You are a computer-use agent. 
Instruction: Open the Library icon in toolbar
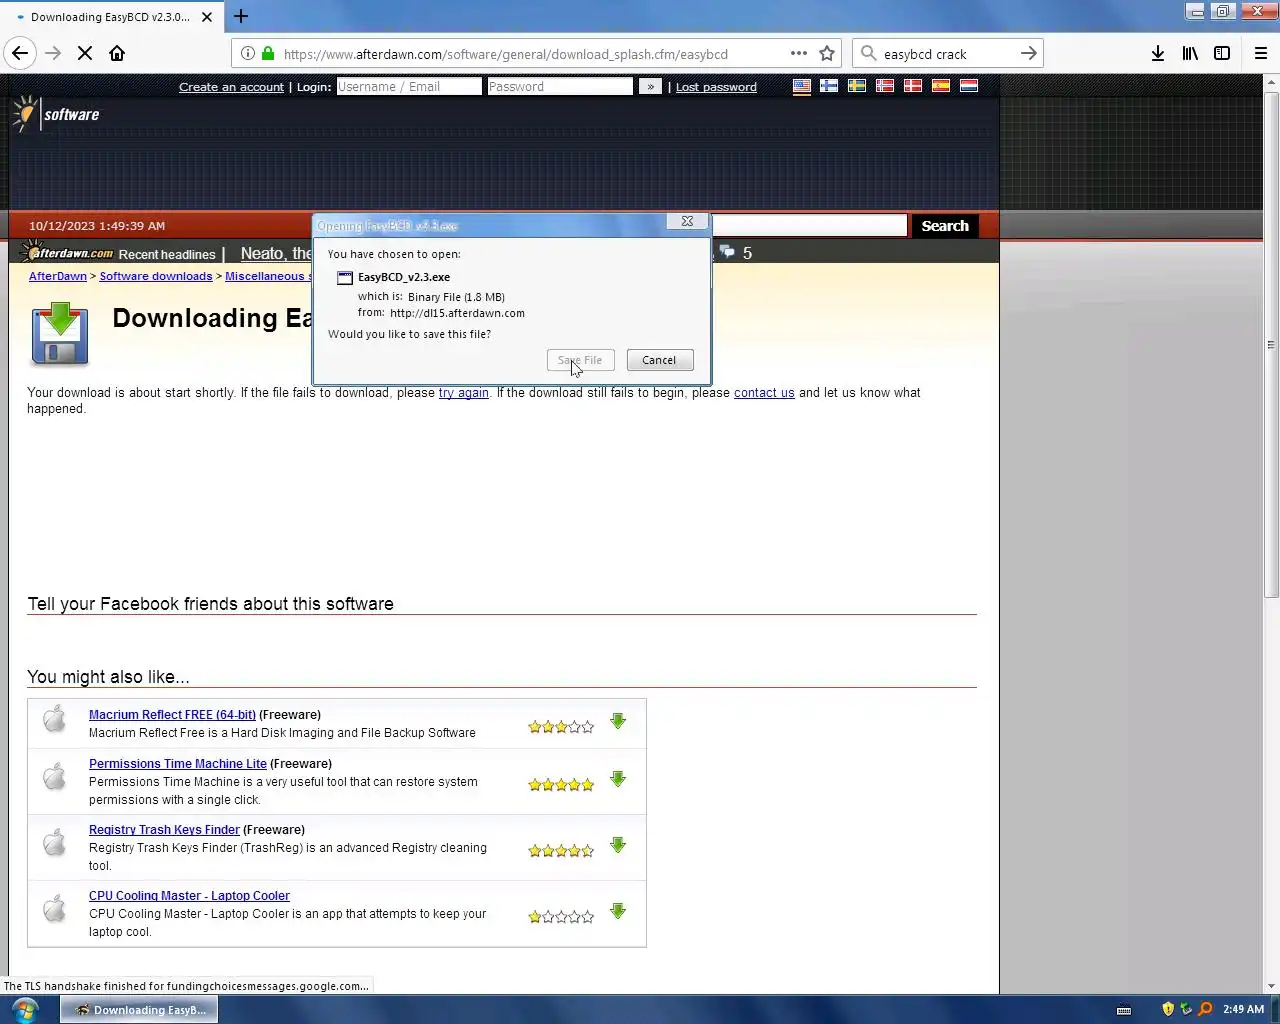pyautogui.click(x=1190, y=53)
